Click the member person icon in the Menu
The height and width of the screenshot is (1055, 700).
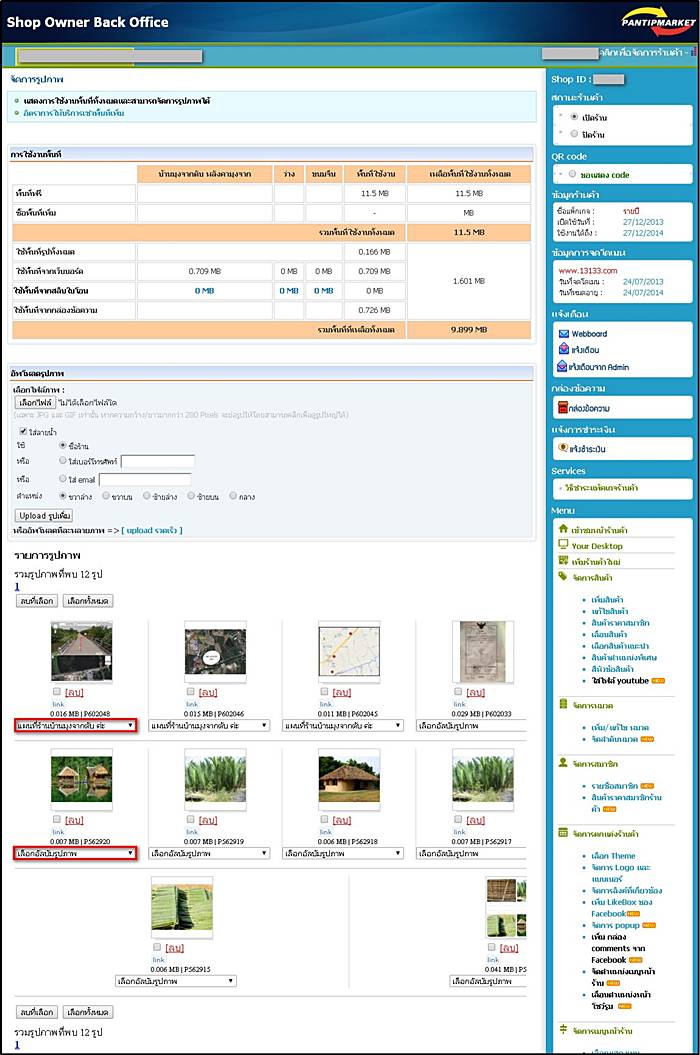click(564, 763)
